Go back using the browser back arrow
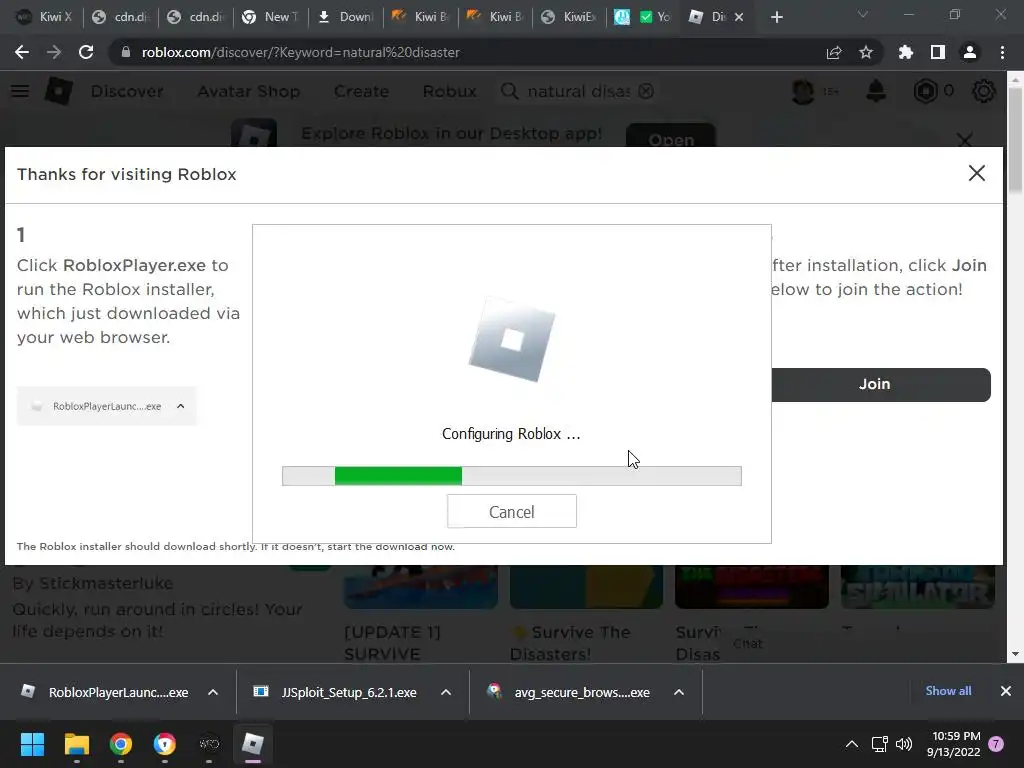Image resolution: width=1024 pixels, height=768 pixels. 22,52
